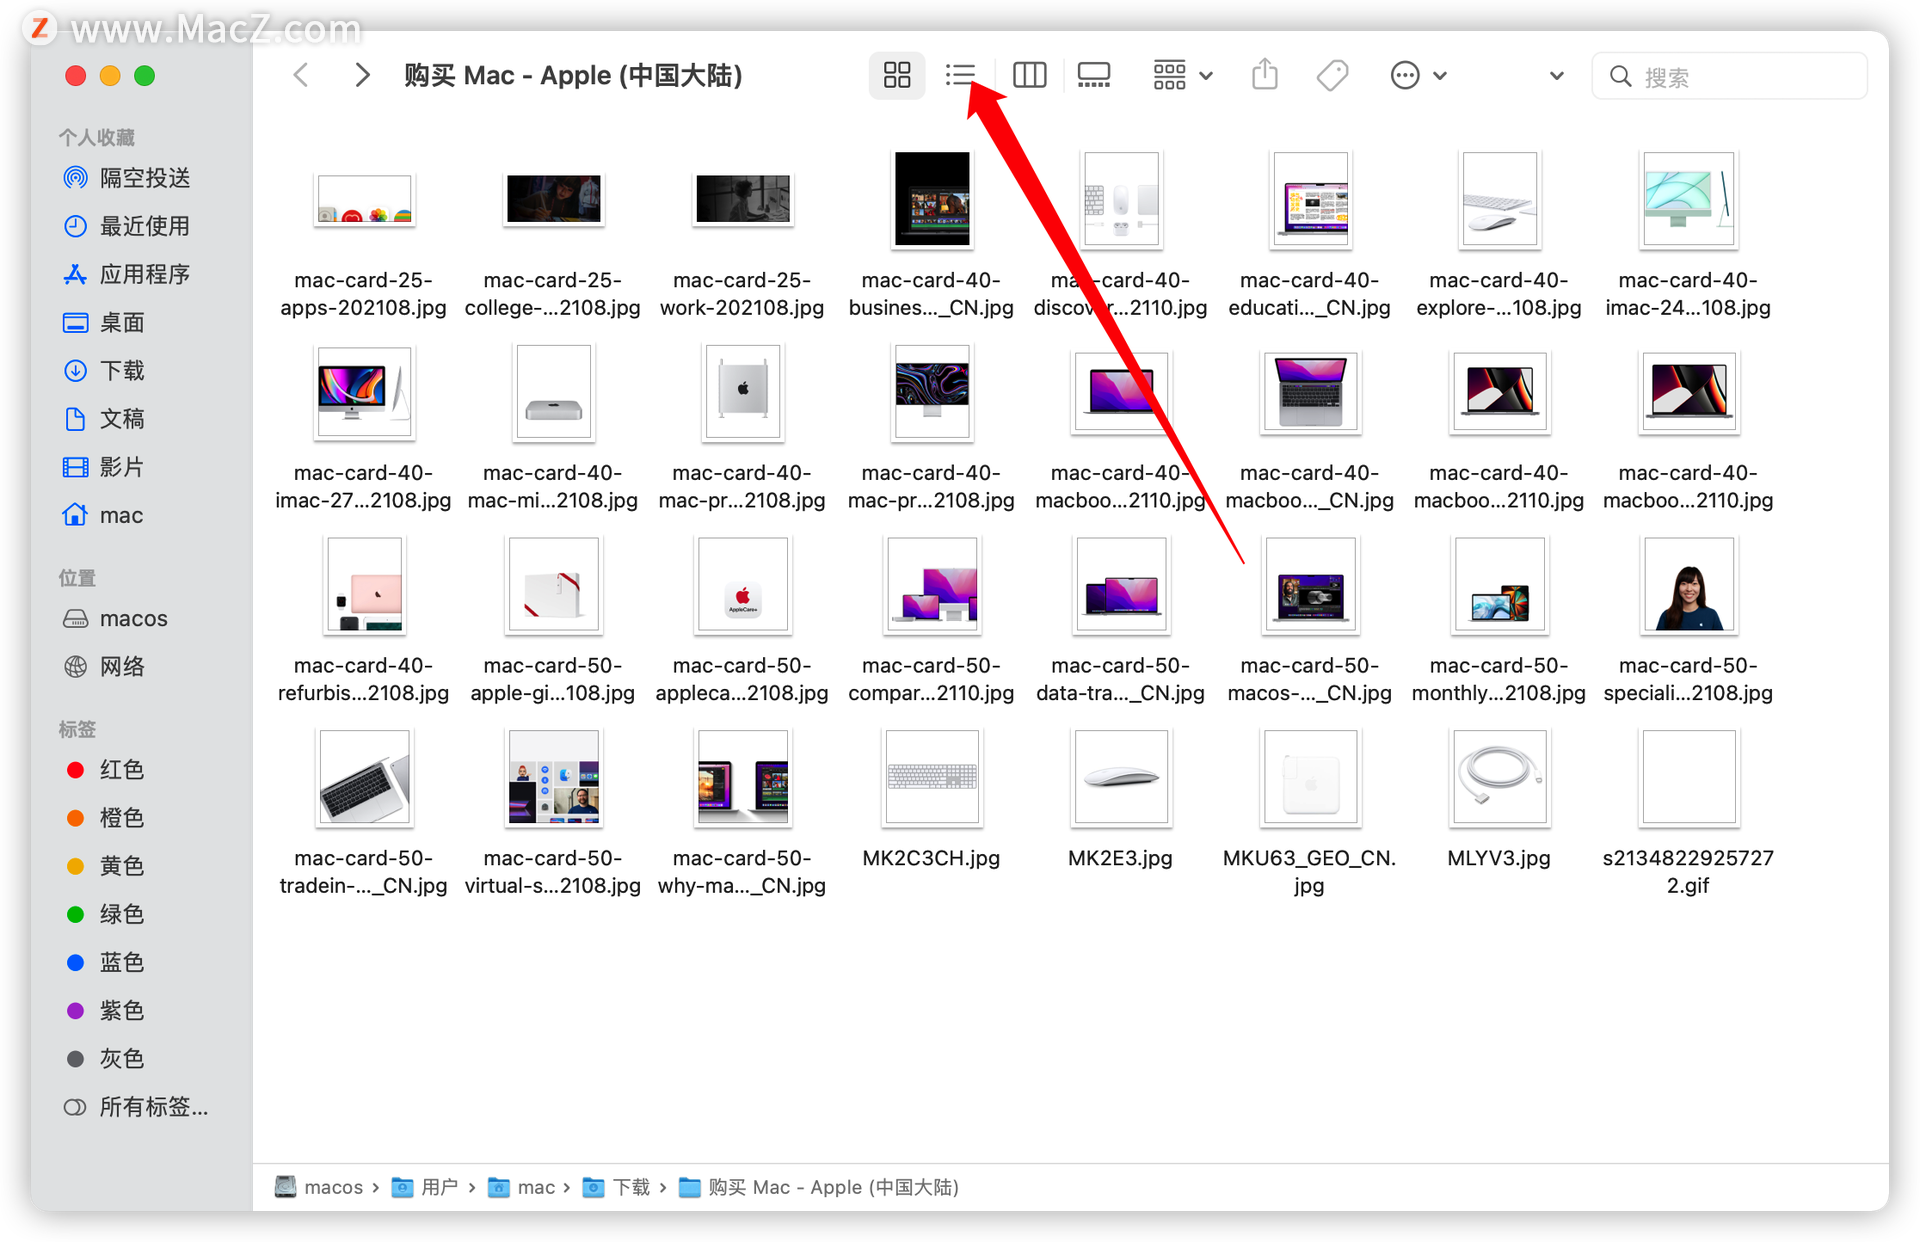Go back with the left arrow
Viewport: 1920px width, 1242px height.
pyautogui.click(x=301, y=75)
